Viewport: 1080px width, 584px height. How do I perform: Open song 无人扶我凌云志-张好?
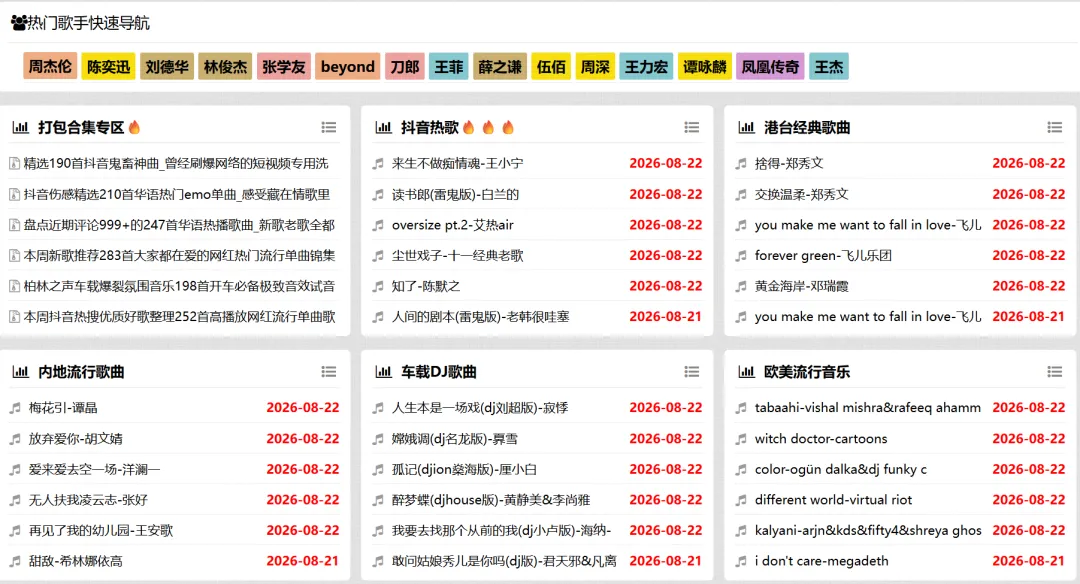coord(88,500)
